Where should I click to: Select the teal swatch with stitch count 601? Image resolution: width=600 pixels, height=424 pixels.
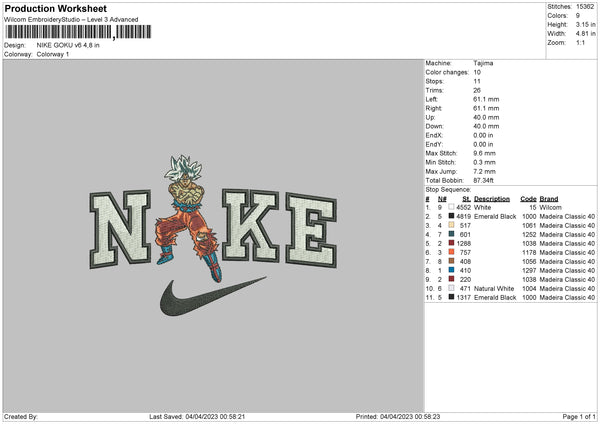click(451, 234)
